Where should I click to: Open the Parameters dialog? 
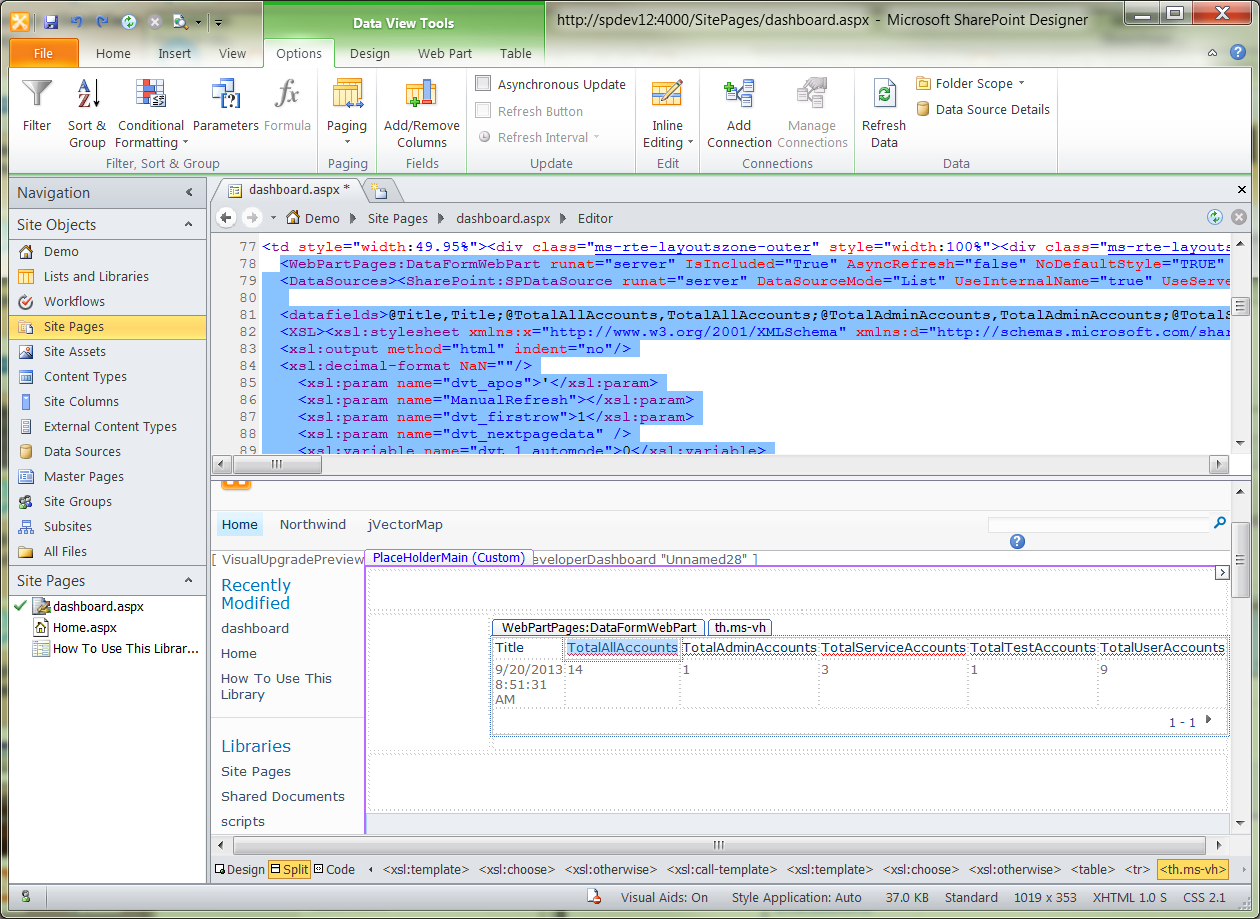(x=225, y=106)
